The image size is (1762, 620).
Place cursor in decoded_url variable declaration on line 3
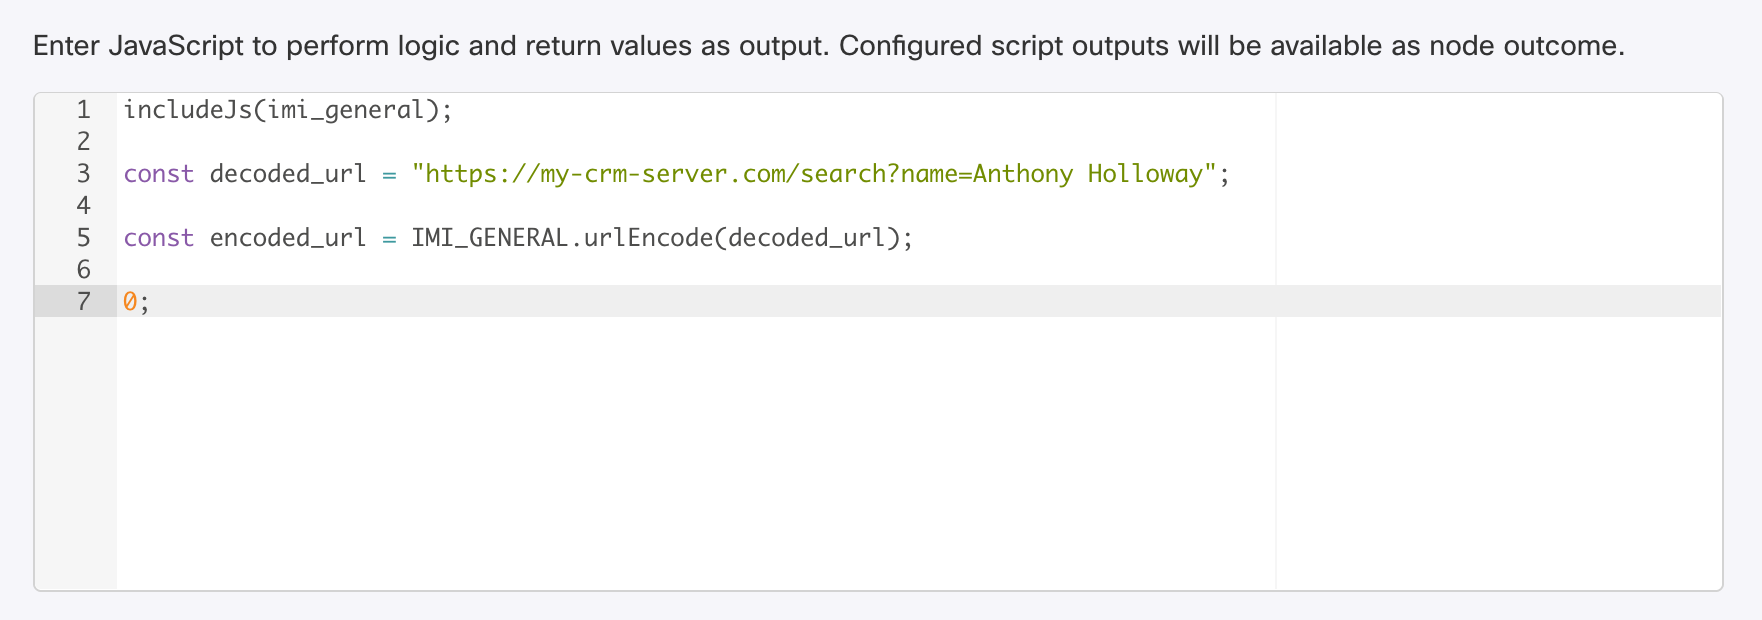click(288, 174)
